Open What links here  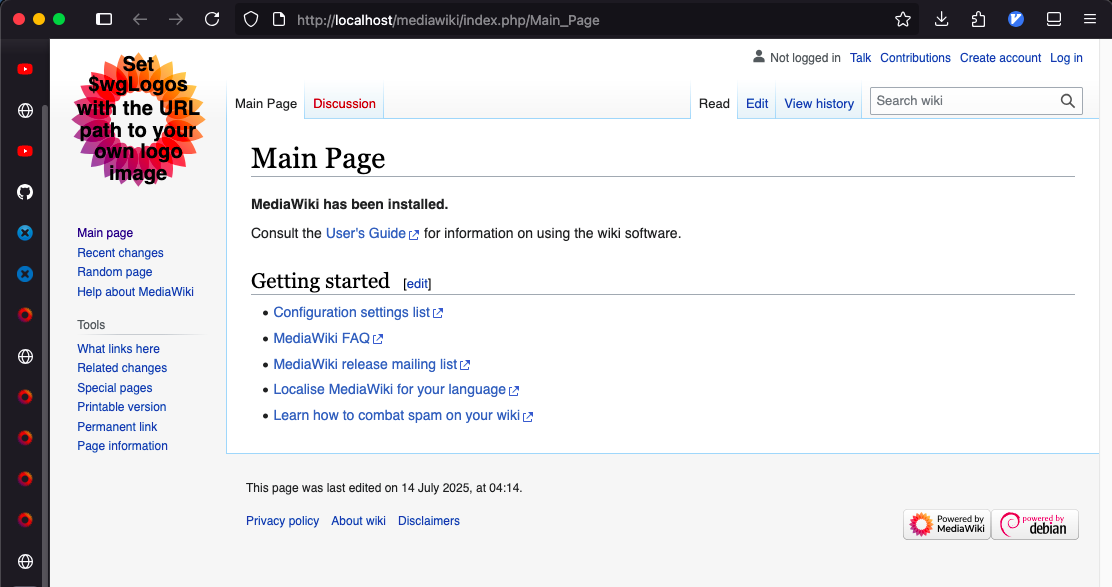118,349
